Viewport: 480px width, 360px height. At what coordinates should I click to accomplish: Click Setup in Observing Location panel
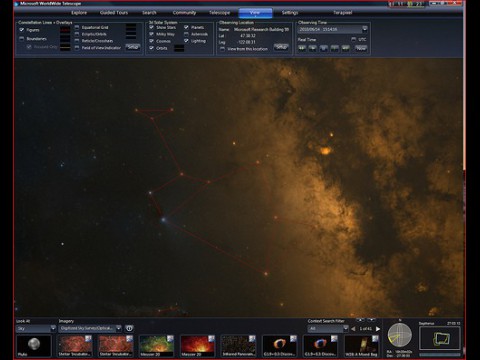pyautogui.click(x=281, y=47)
